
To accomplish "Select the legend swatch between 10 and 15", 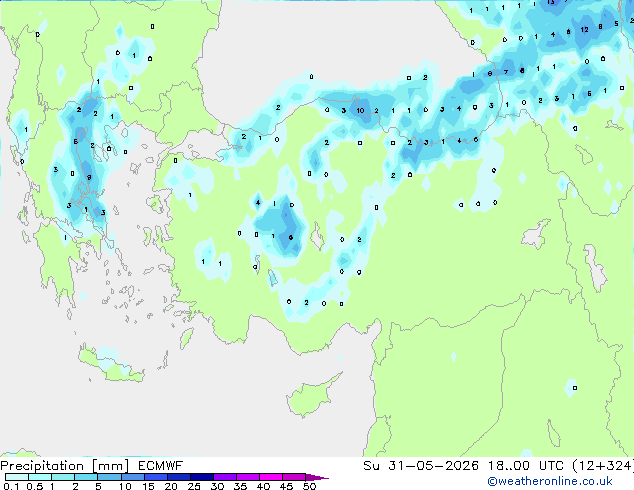I will coord(132,477).
